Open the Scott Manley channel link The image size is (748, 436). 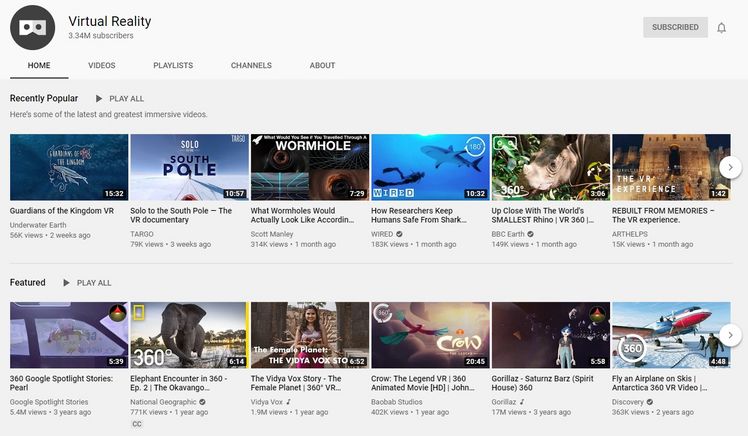point(272,234)
